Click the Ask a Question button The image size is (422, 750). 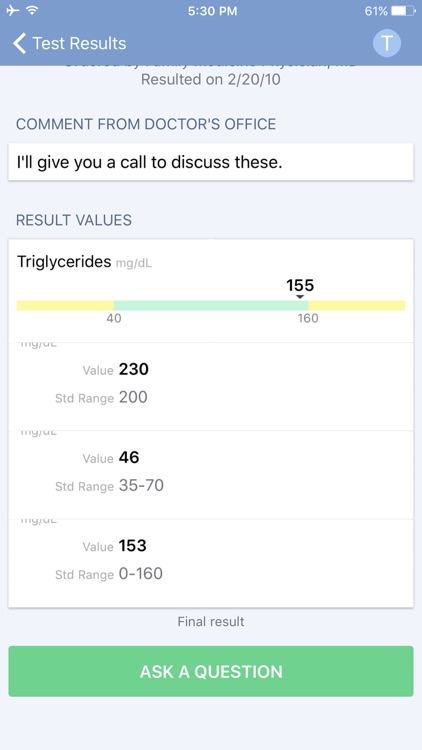211,671
